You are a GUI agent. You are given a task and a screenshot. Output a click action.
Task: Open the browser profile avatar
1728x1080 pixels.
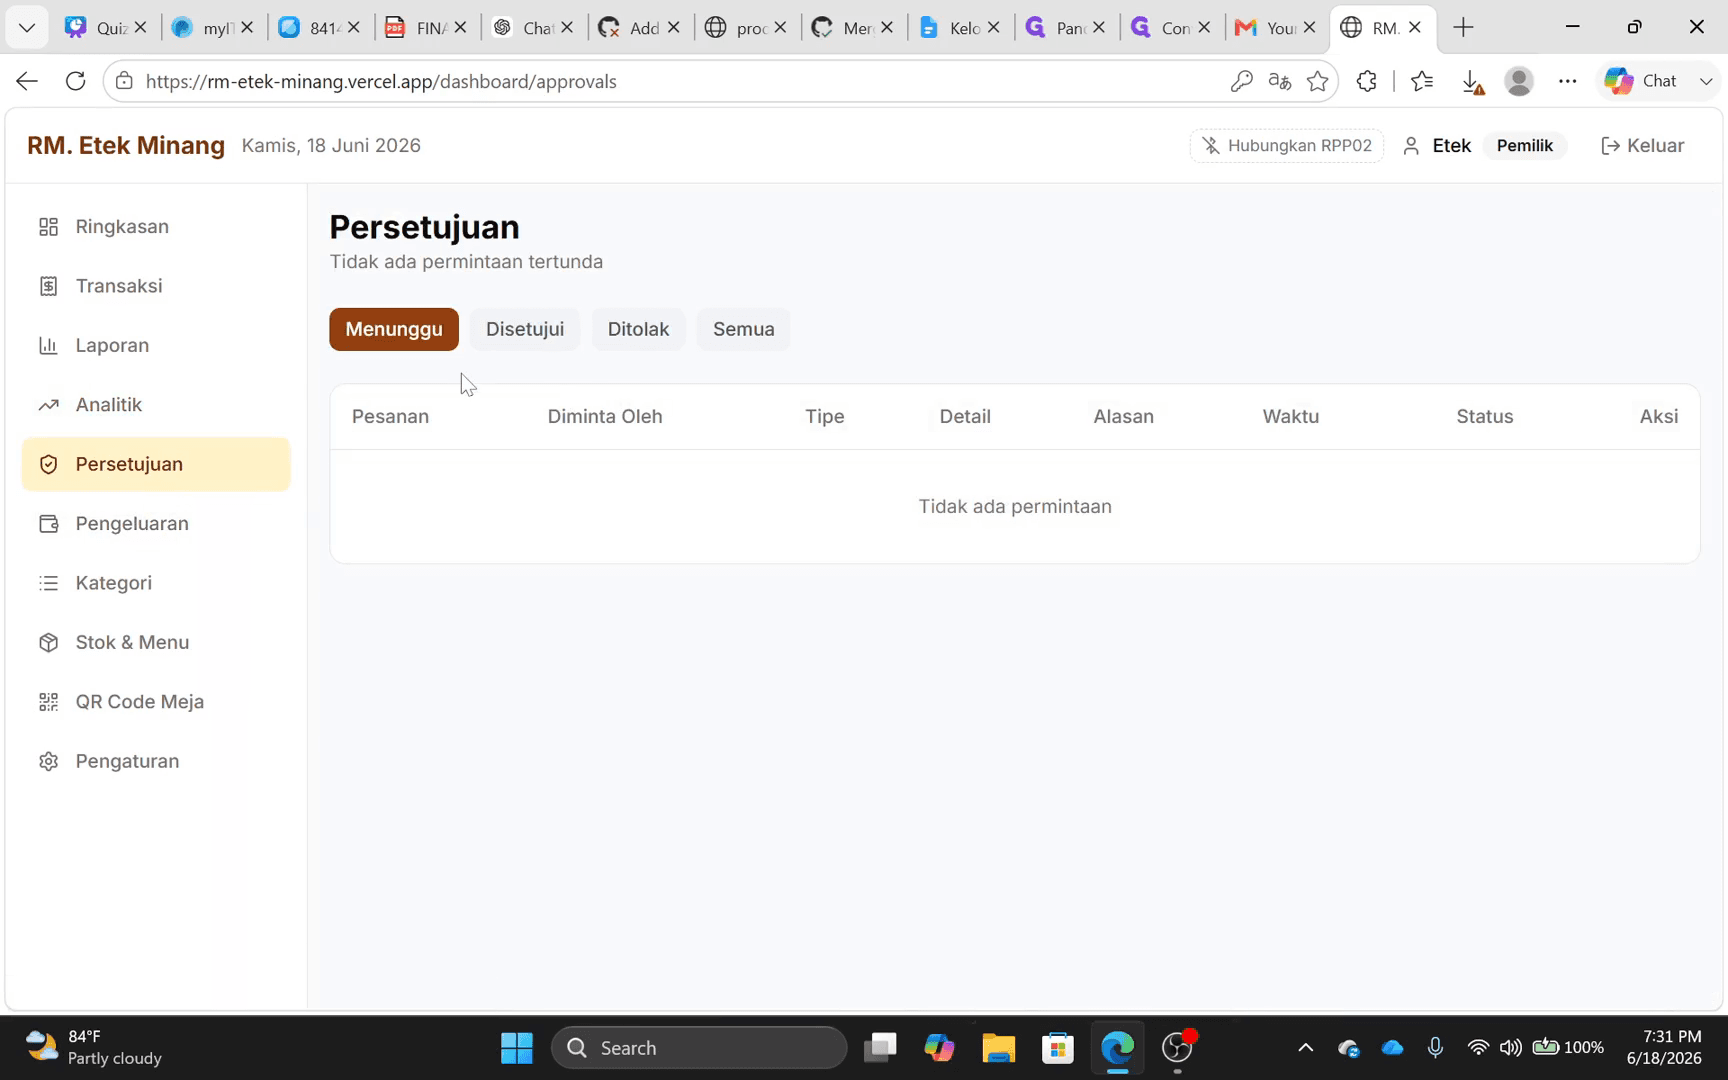pyautogui.click(x=1519, y=81)
